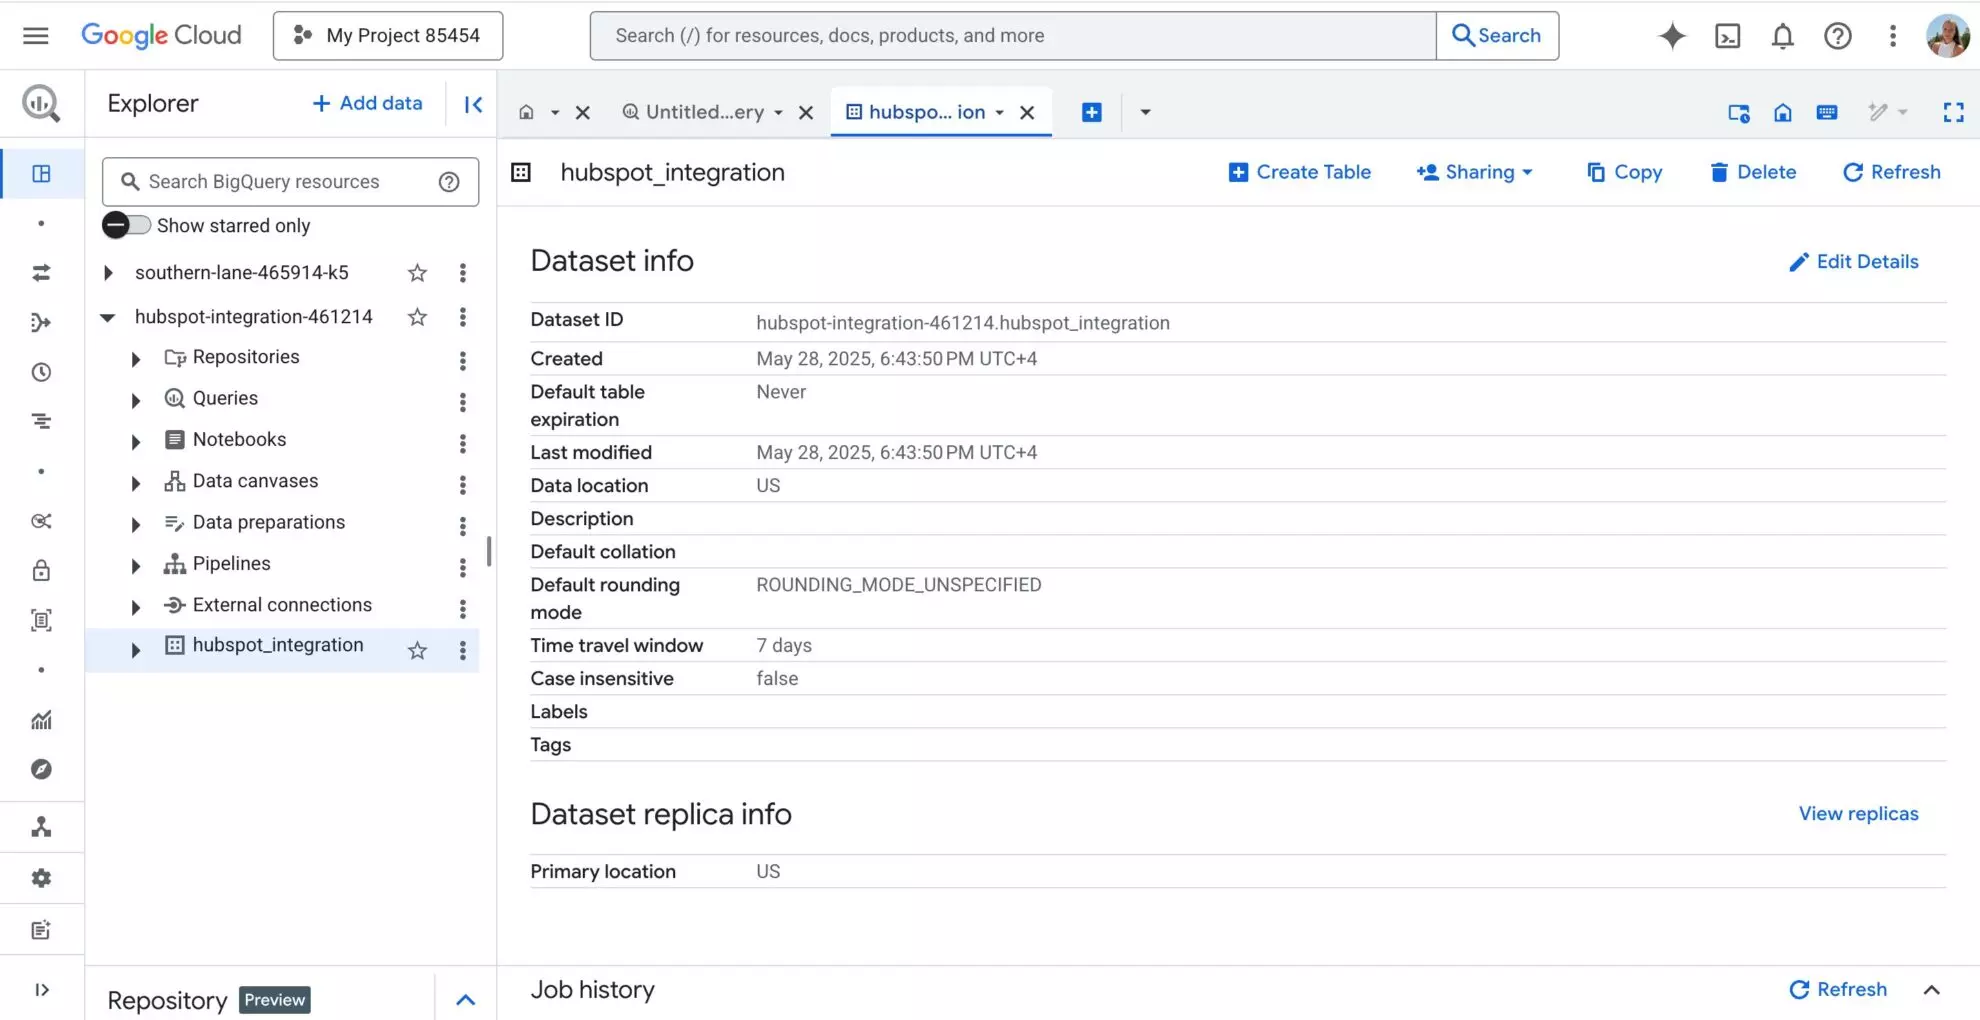Click search help icon in Explorer
Screen dimensions: 1980x1020
449,182
